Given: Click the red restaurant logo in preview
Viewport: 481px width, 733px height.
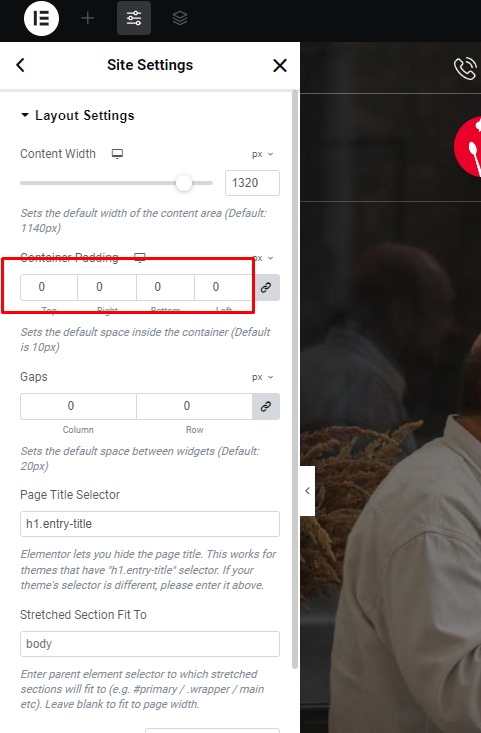Looking at the screenshot, I should pyautogui.click(x=467, y=147).
